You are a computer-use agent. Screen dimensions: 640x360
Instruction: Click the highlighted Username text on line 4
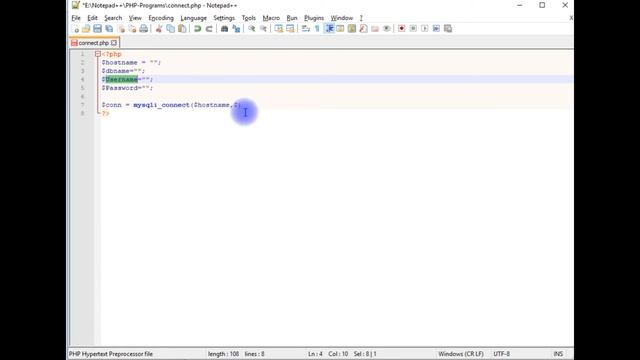pos(122,79)
